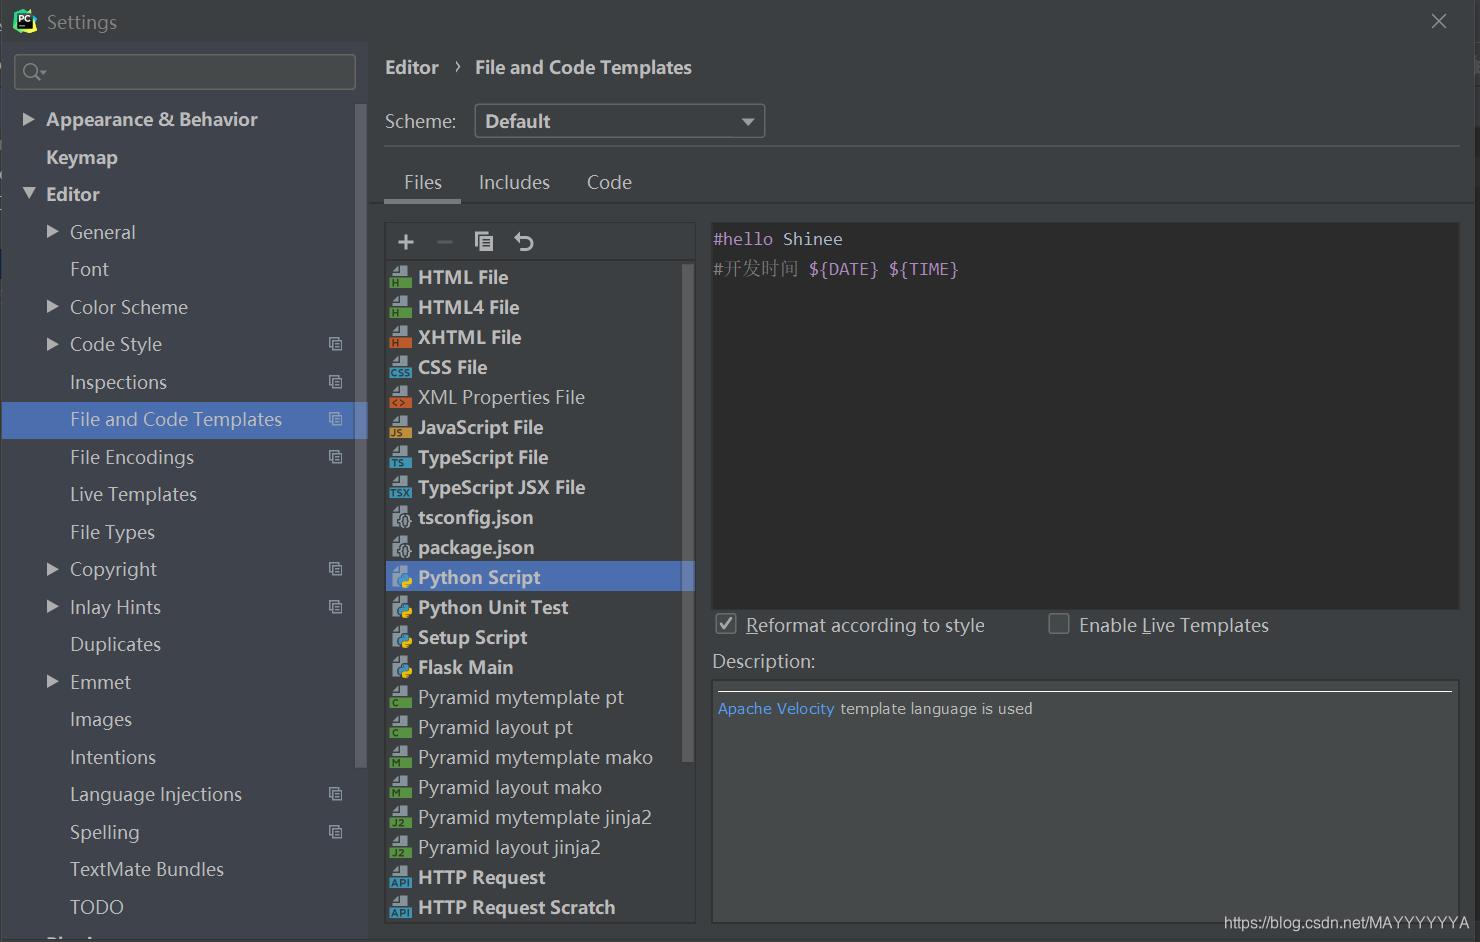This screenshot has height=942, width=1480.
Task: Select the Setup Script template icon
Action: [401, 637]
